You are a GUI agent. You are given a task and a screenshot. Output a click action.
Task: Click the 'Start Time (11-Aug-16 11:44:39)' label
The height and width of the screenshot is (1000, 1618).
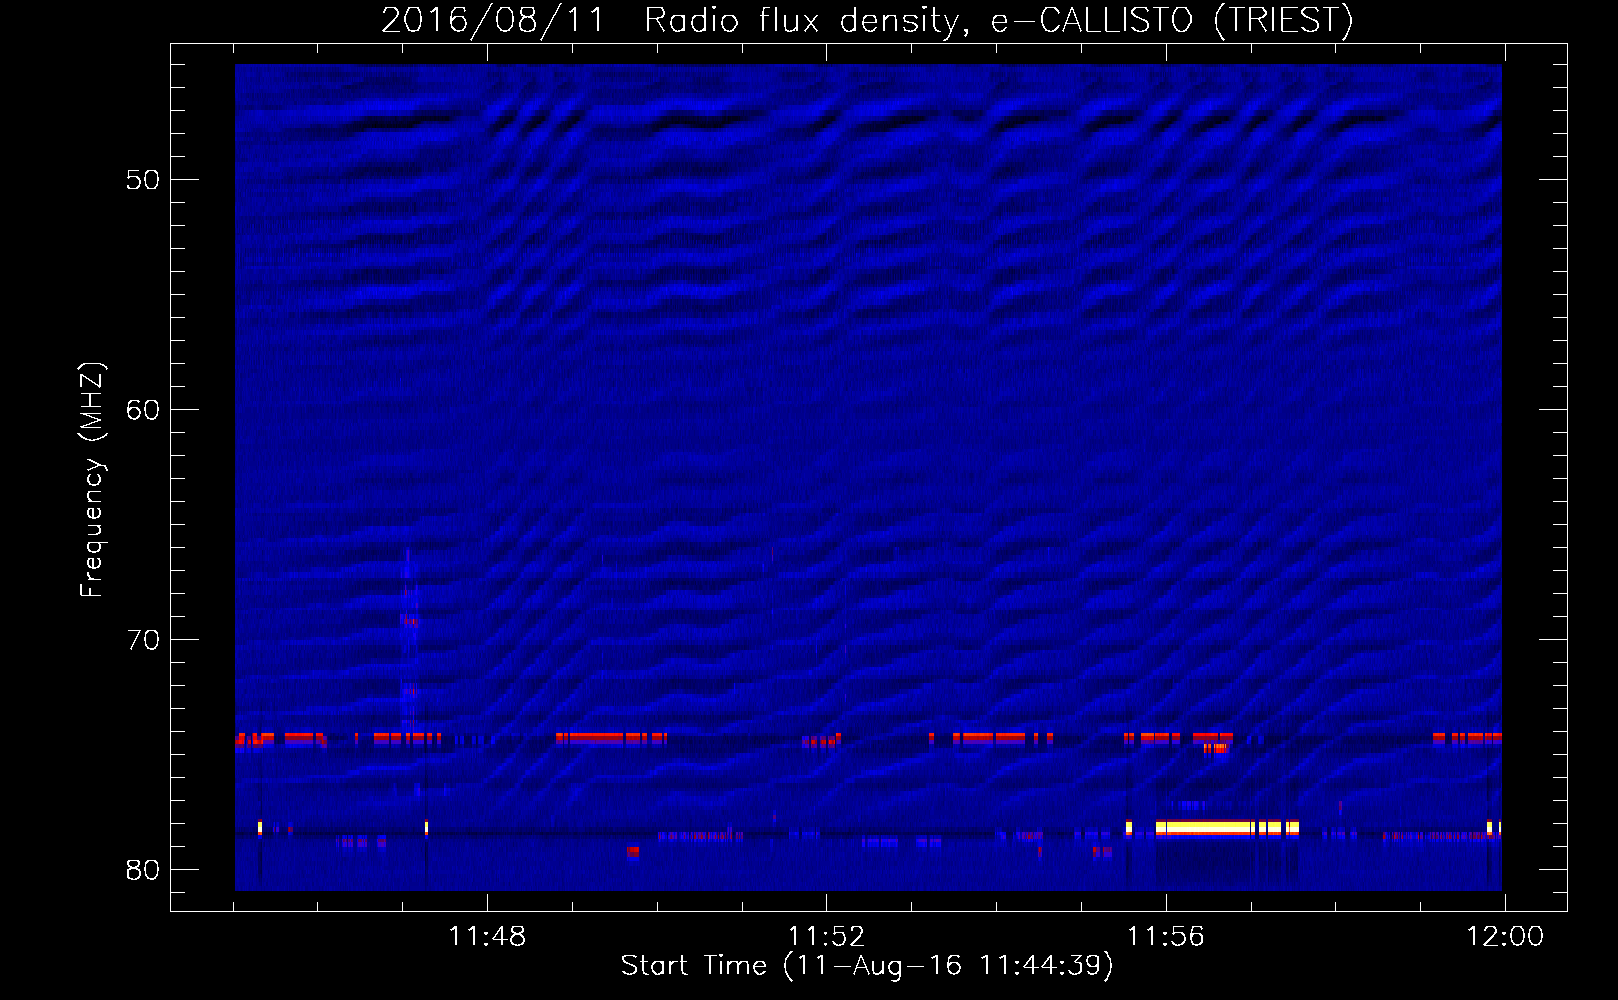[867, 966]
